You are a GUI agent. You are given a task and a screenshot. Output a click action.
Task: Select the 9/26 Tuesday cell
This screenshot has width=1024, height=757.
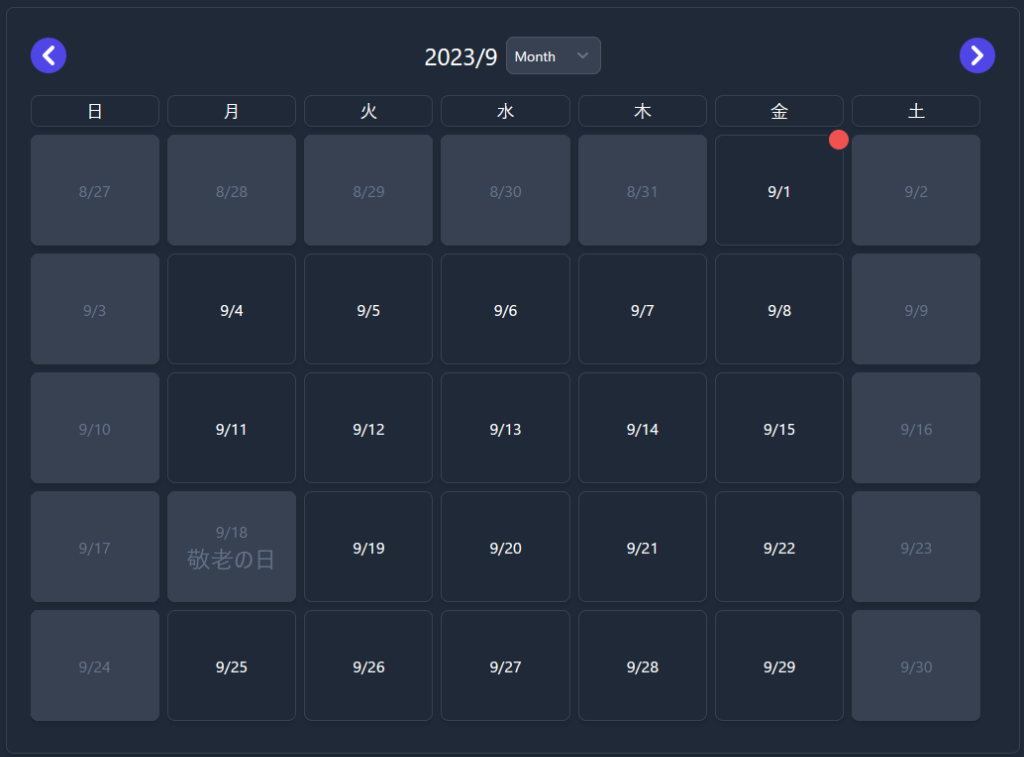tap(368, 666)
